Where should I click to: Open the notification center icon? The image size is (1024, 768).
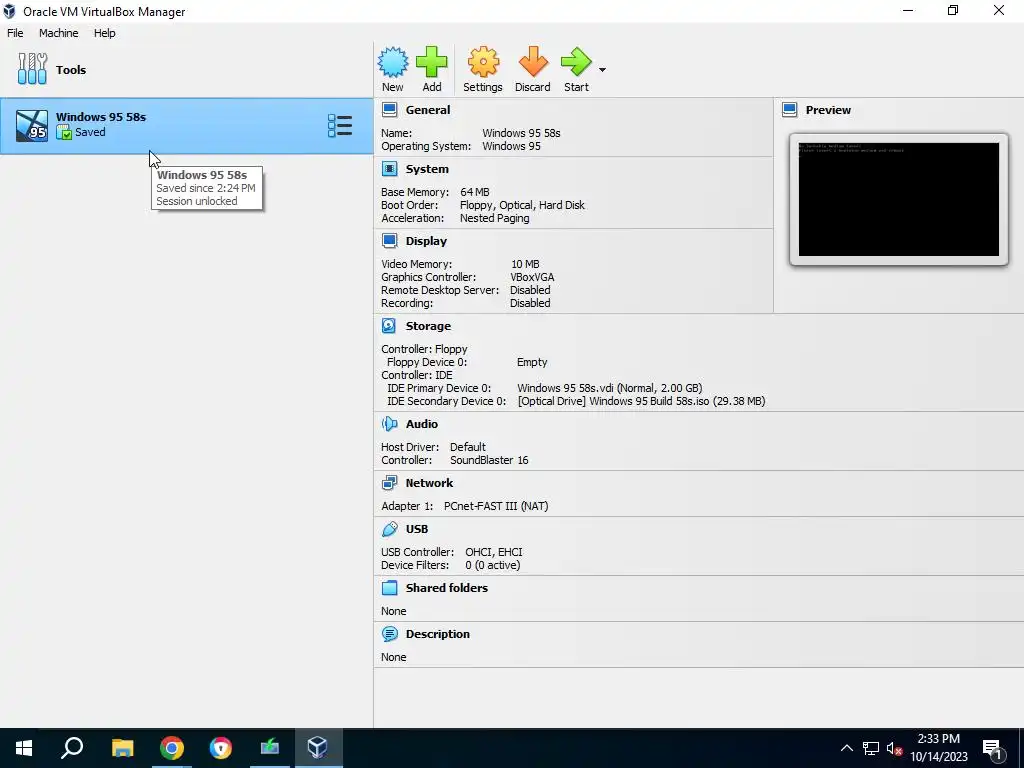[x=993, y=749]
